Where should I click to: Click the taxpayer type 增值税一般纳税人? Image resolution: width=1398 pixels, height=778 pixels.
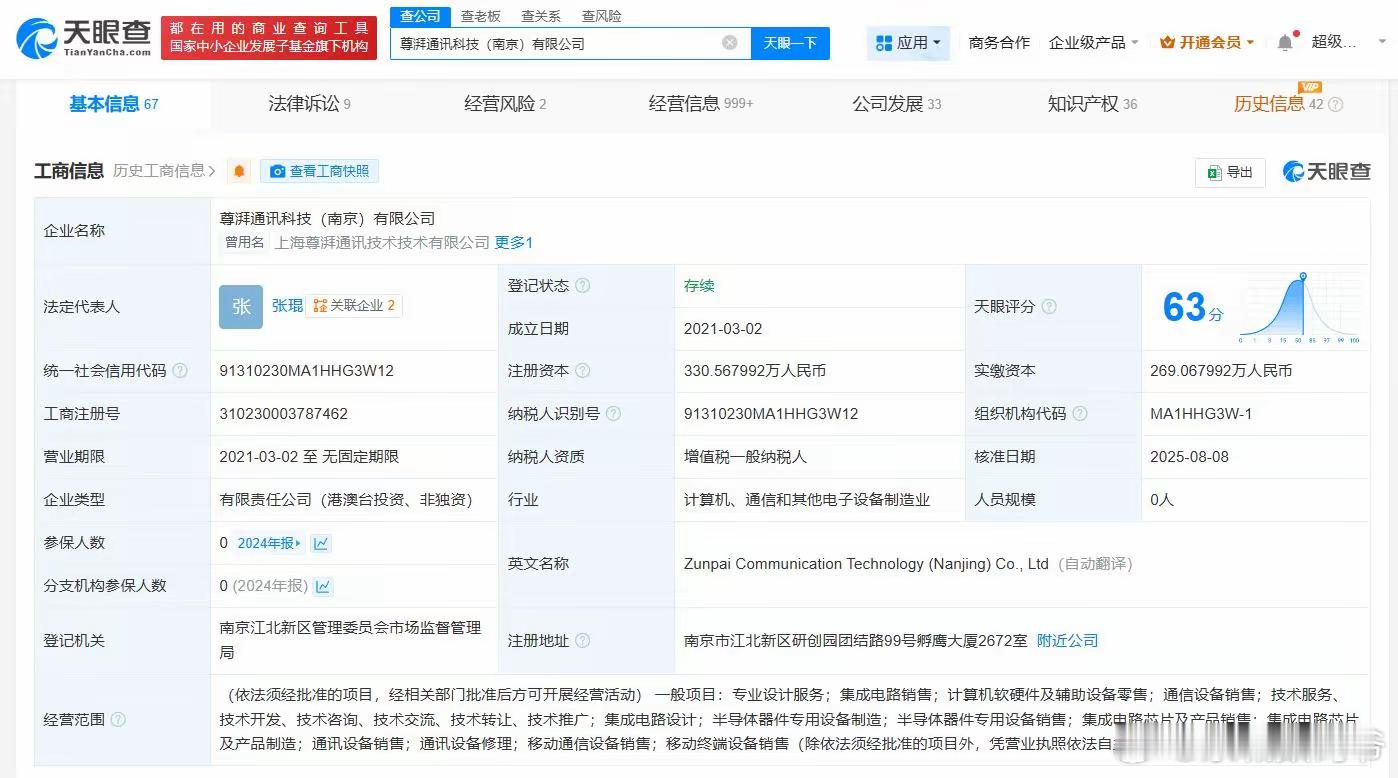click(x=745, y=457)
